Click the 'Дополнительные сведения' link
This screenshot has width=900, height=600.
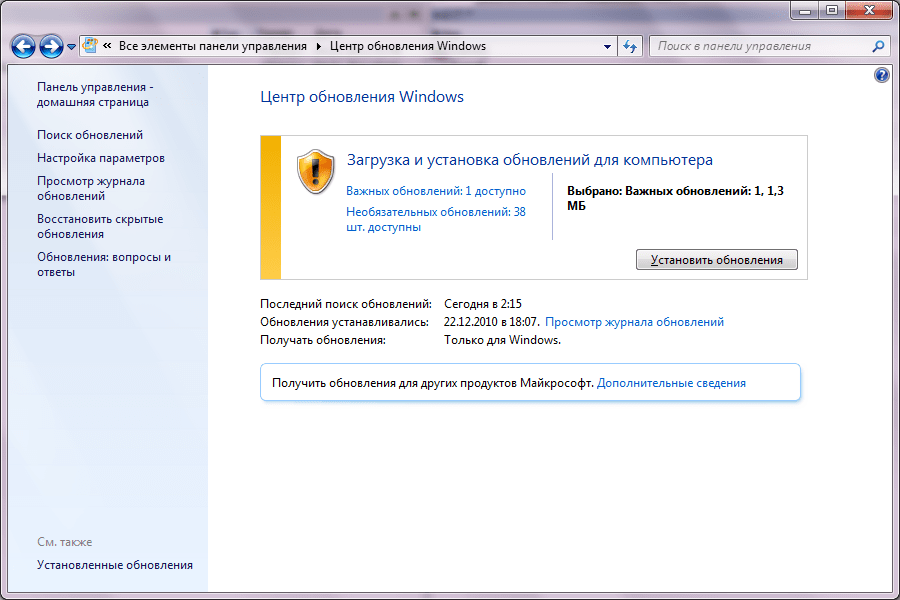coord(671,383)
